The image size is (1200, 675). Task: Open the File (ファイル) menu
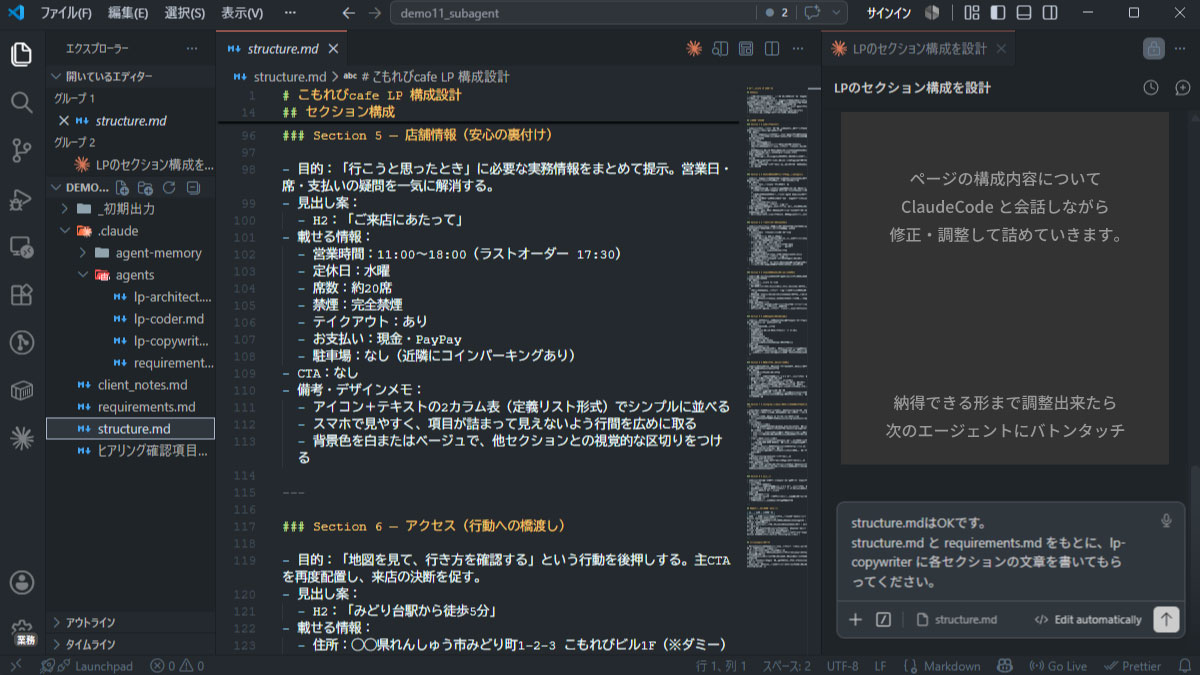pyautogui.click(x=67, y=13)
